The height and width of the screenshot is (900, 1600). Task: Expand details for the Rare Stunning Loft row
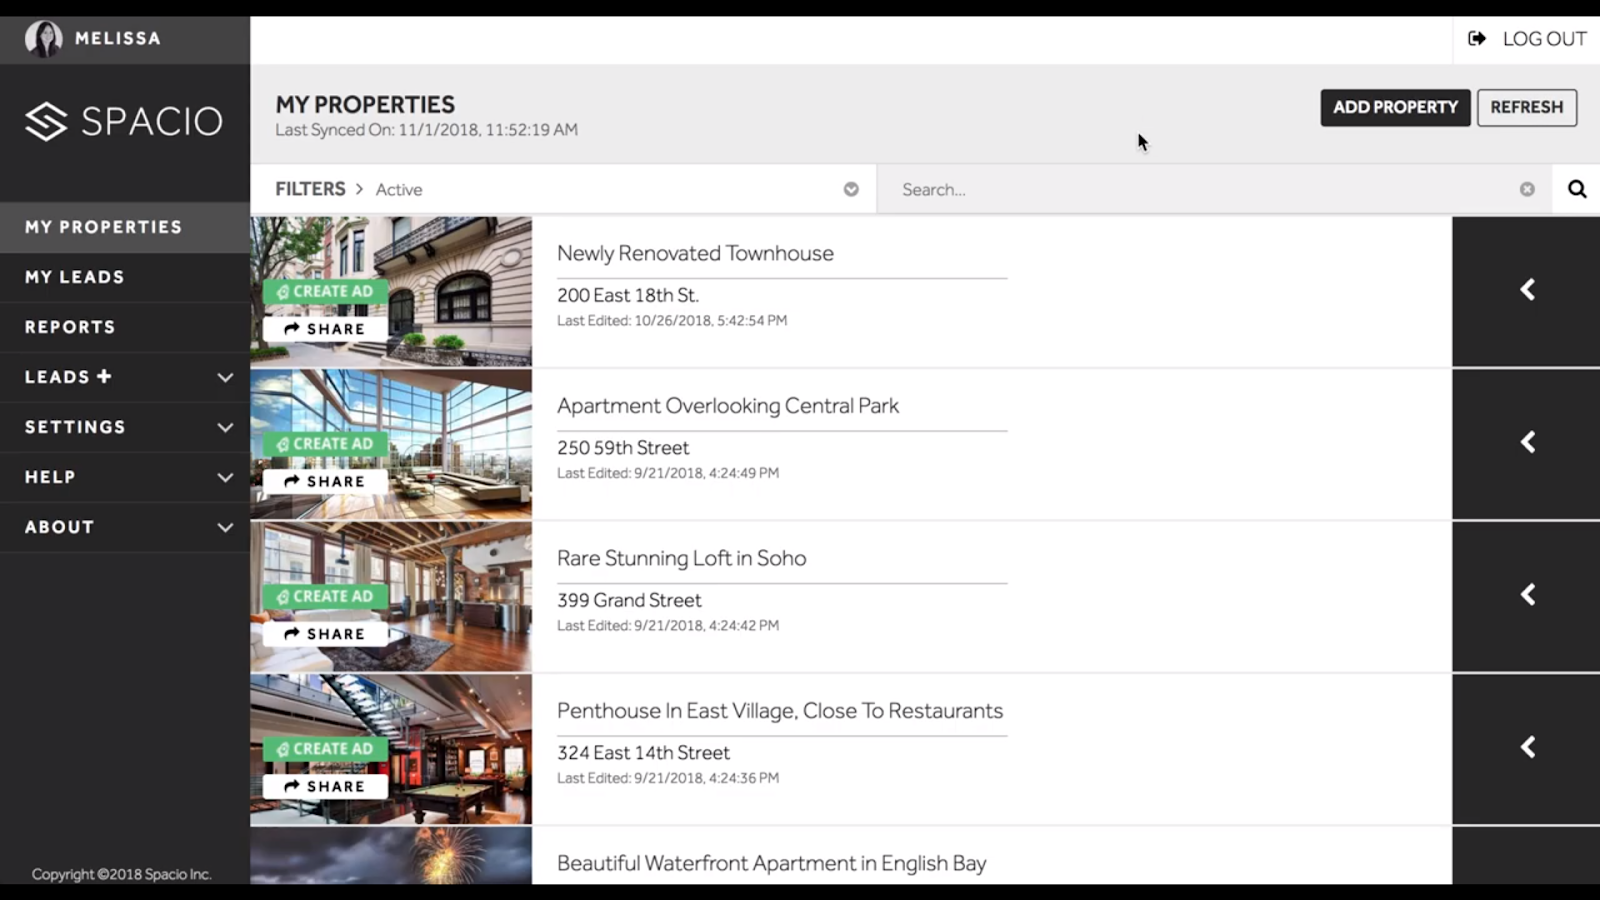click(x=1527, y=593)
